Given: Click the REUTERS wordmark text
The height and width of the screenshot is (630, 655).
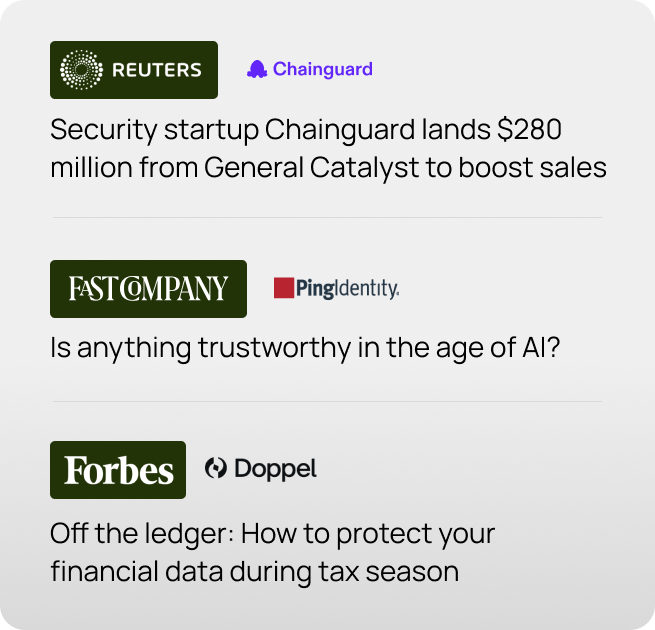Looking at the screenshot, I should (157, 70).
